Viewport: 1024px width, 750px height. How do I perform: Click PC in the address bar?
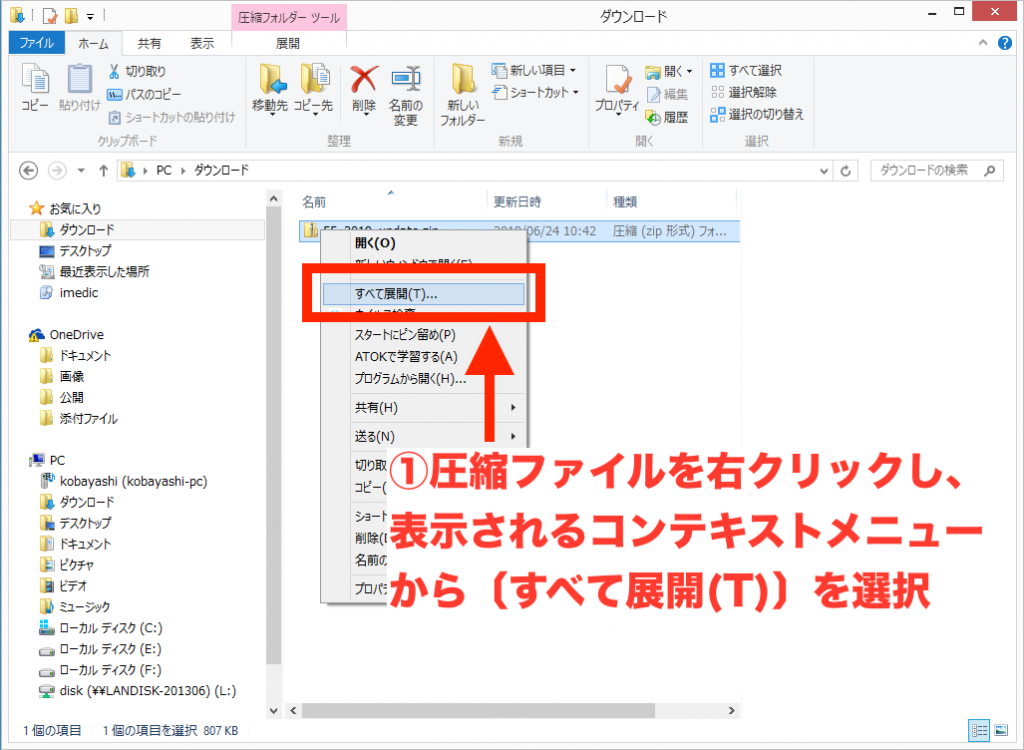point(163,171)
